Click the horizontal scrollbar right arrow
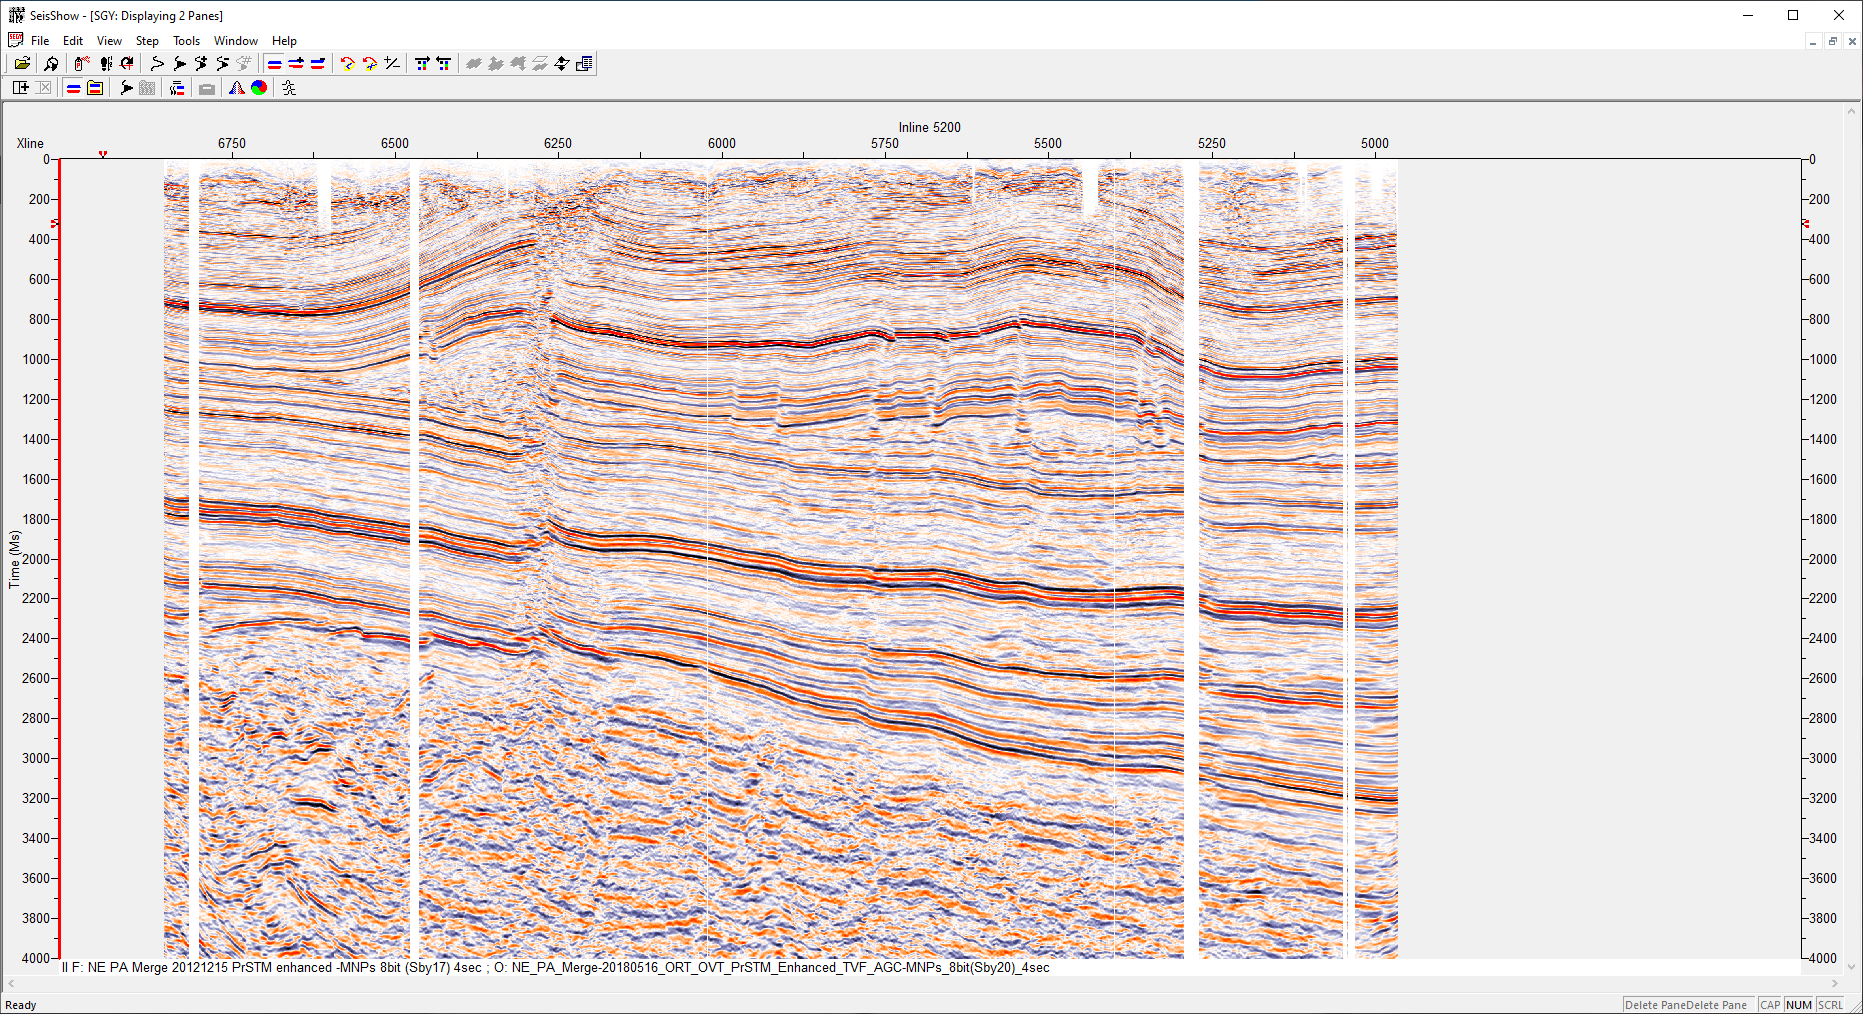 (1835, 984)
